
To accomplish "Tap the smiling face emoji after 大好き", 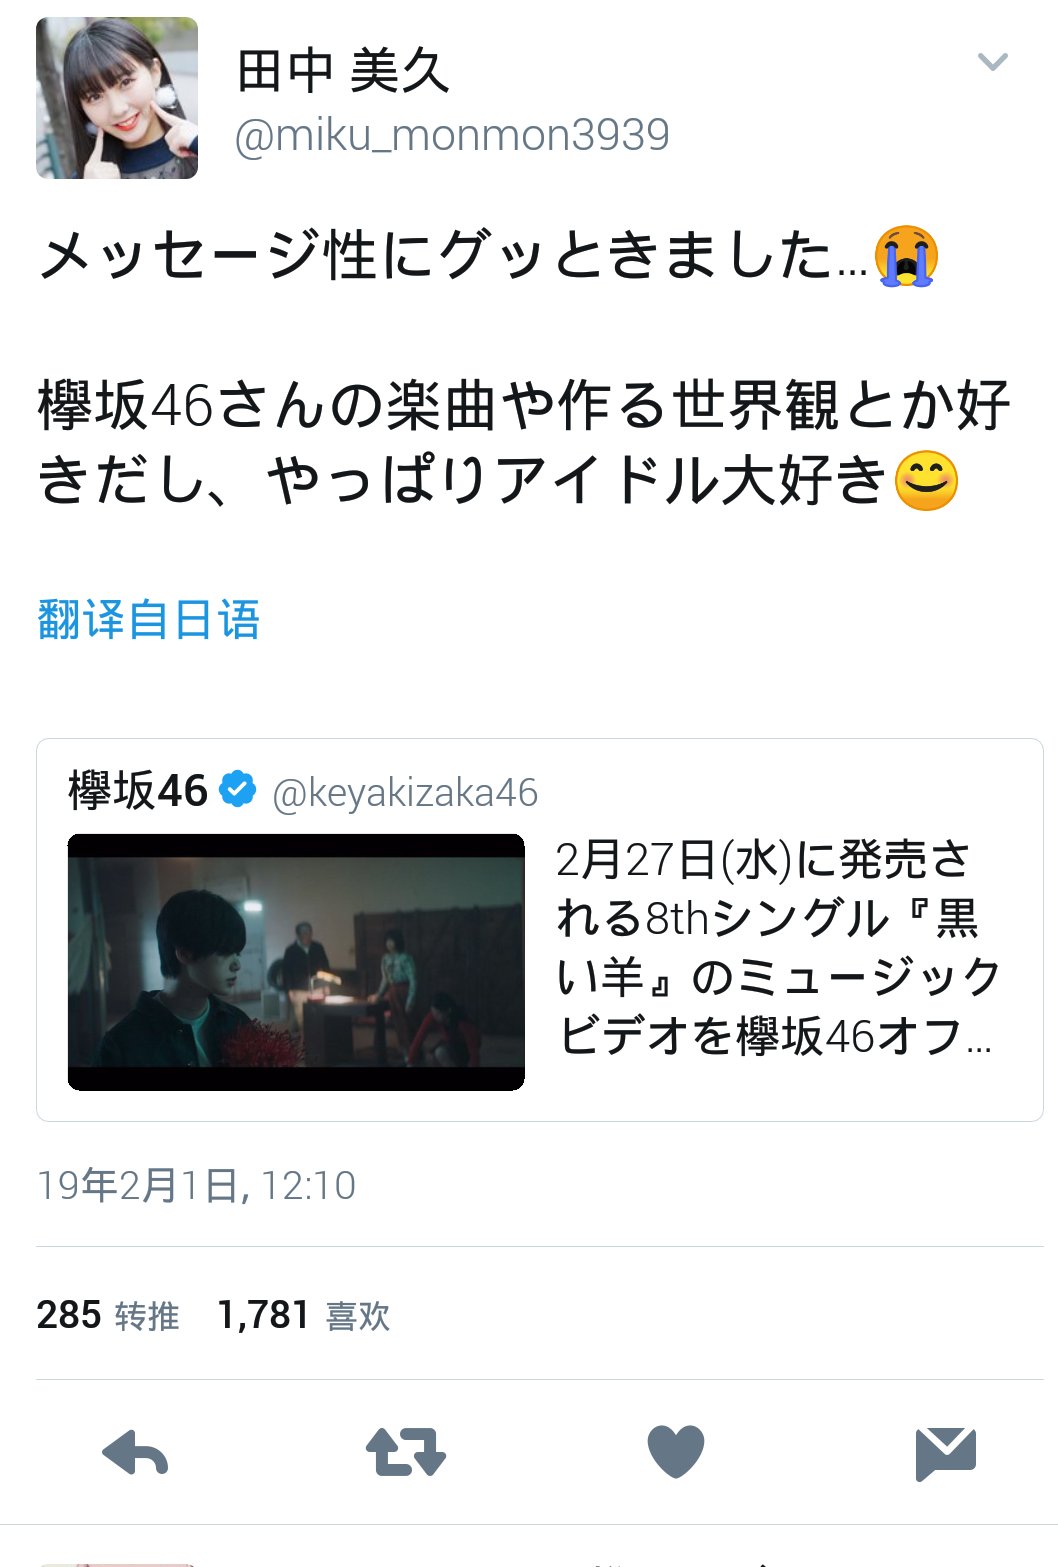I will pos(926,481).
